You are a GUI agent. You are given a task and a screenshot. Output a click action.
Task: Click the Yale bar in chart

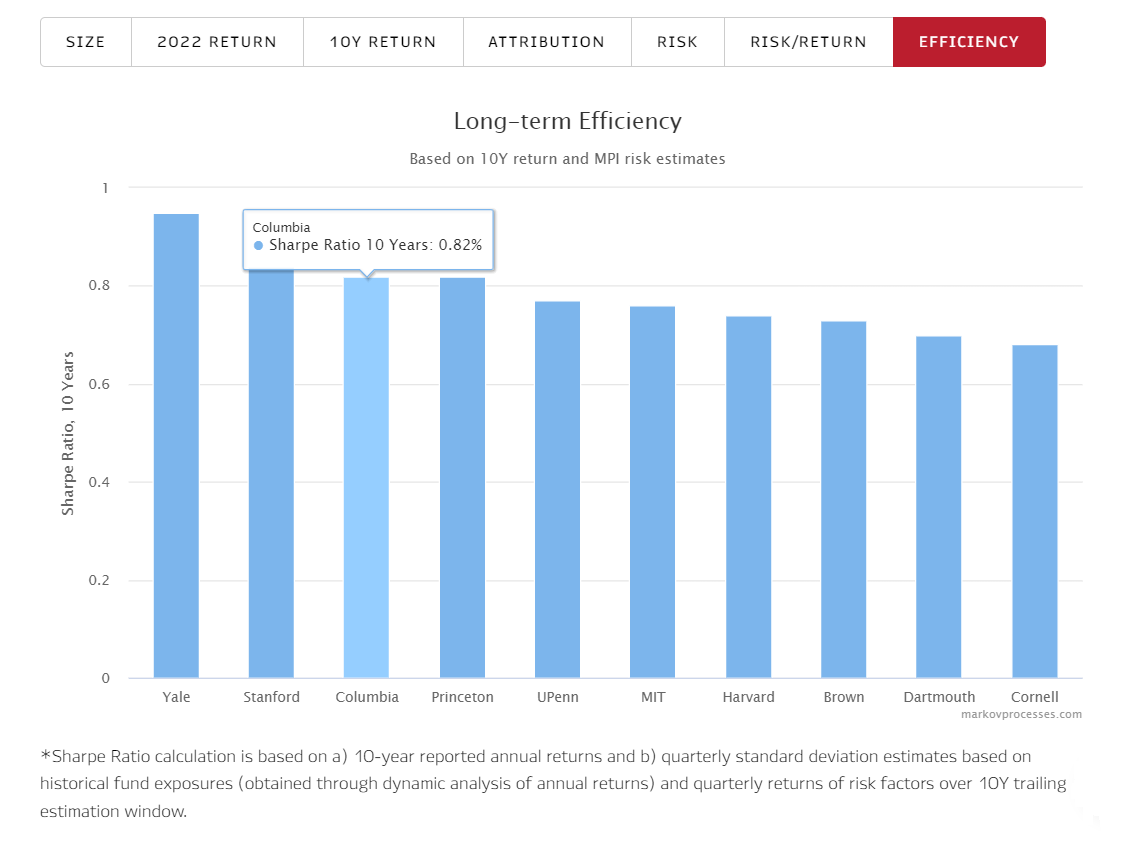click(x=176, y=445)
